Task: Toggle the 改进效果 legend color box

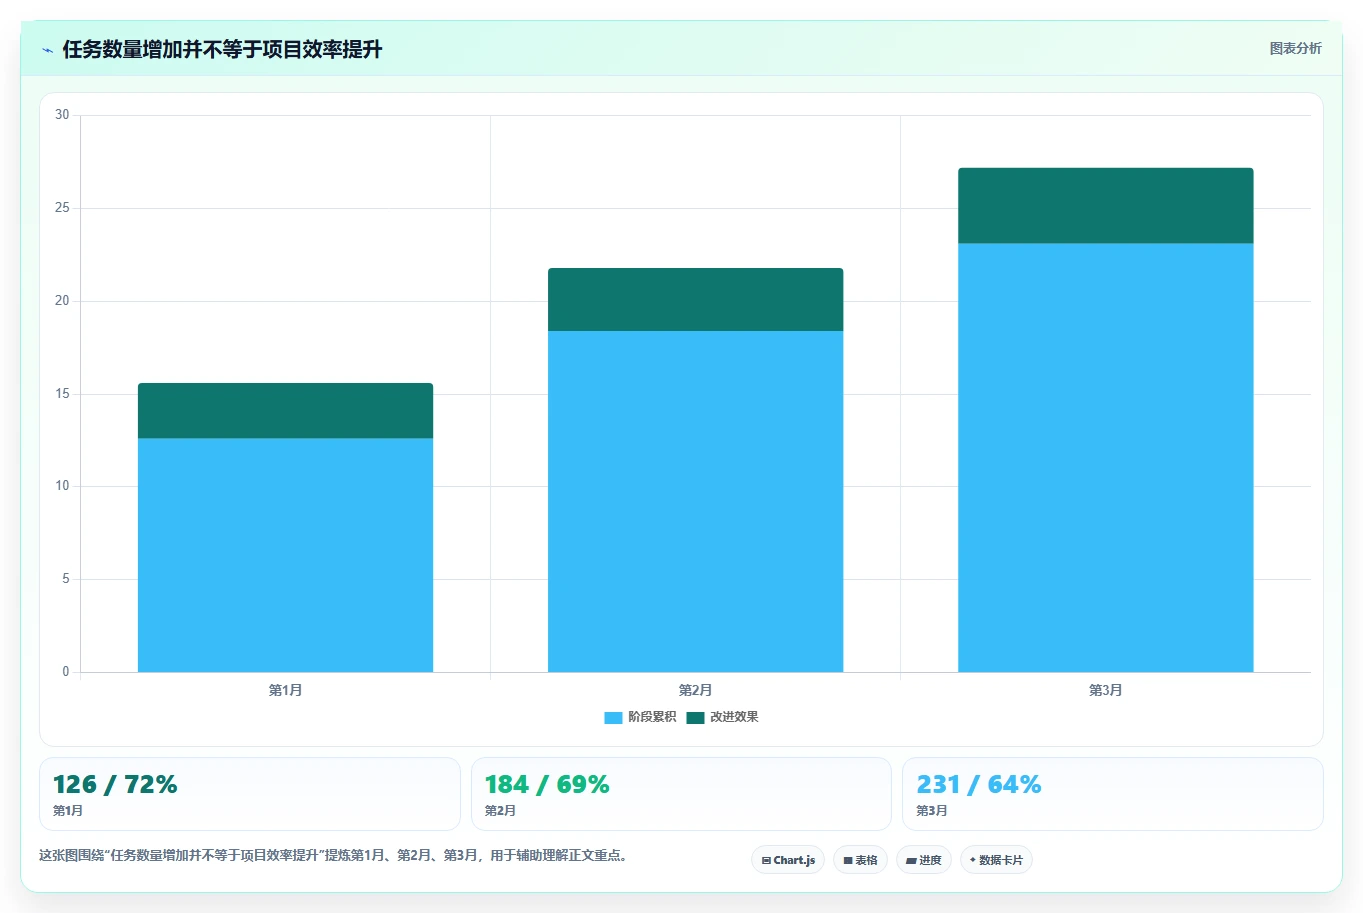Action: [x=695, y=717]
